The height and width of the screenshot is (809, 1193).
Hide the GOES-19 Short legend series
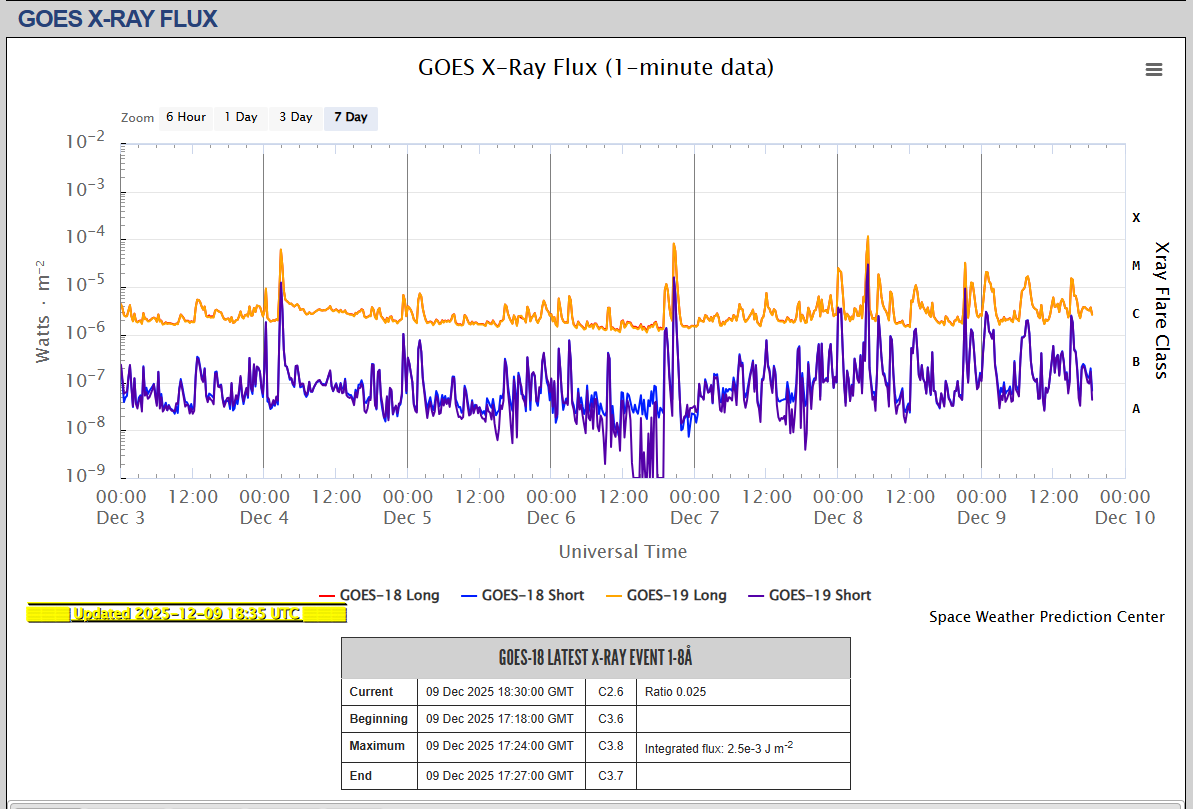(808, 595)
